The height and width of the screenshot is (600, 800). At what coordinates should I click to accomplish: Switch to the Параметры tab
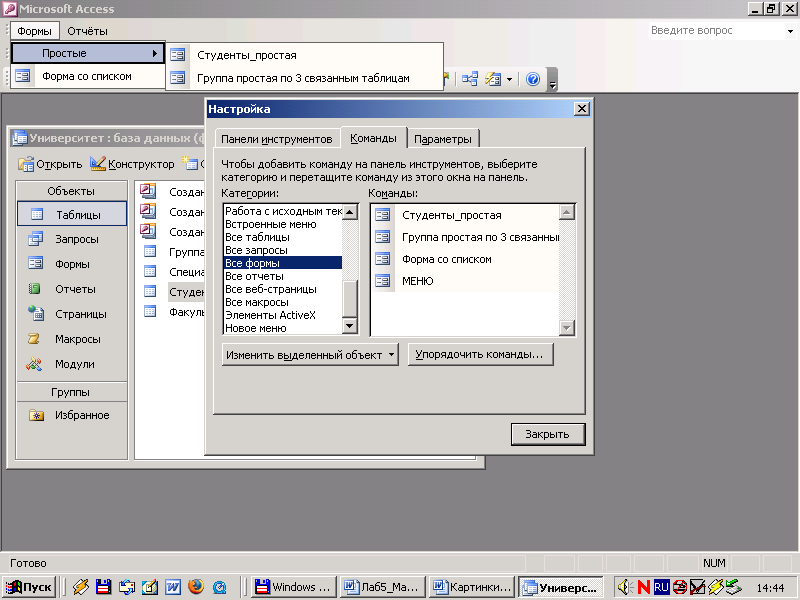[443, 139]
